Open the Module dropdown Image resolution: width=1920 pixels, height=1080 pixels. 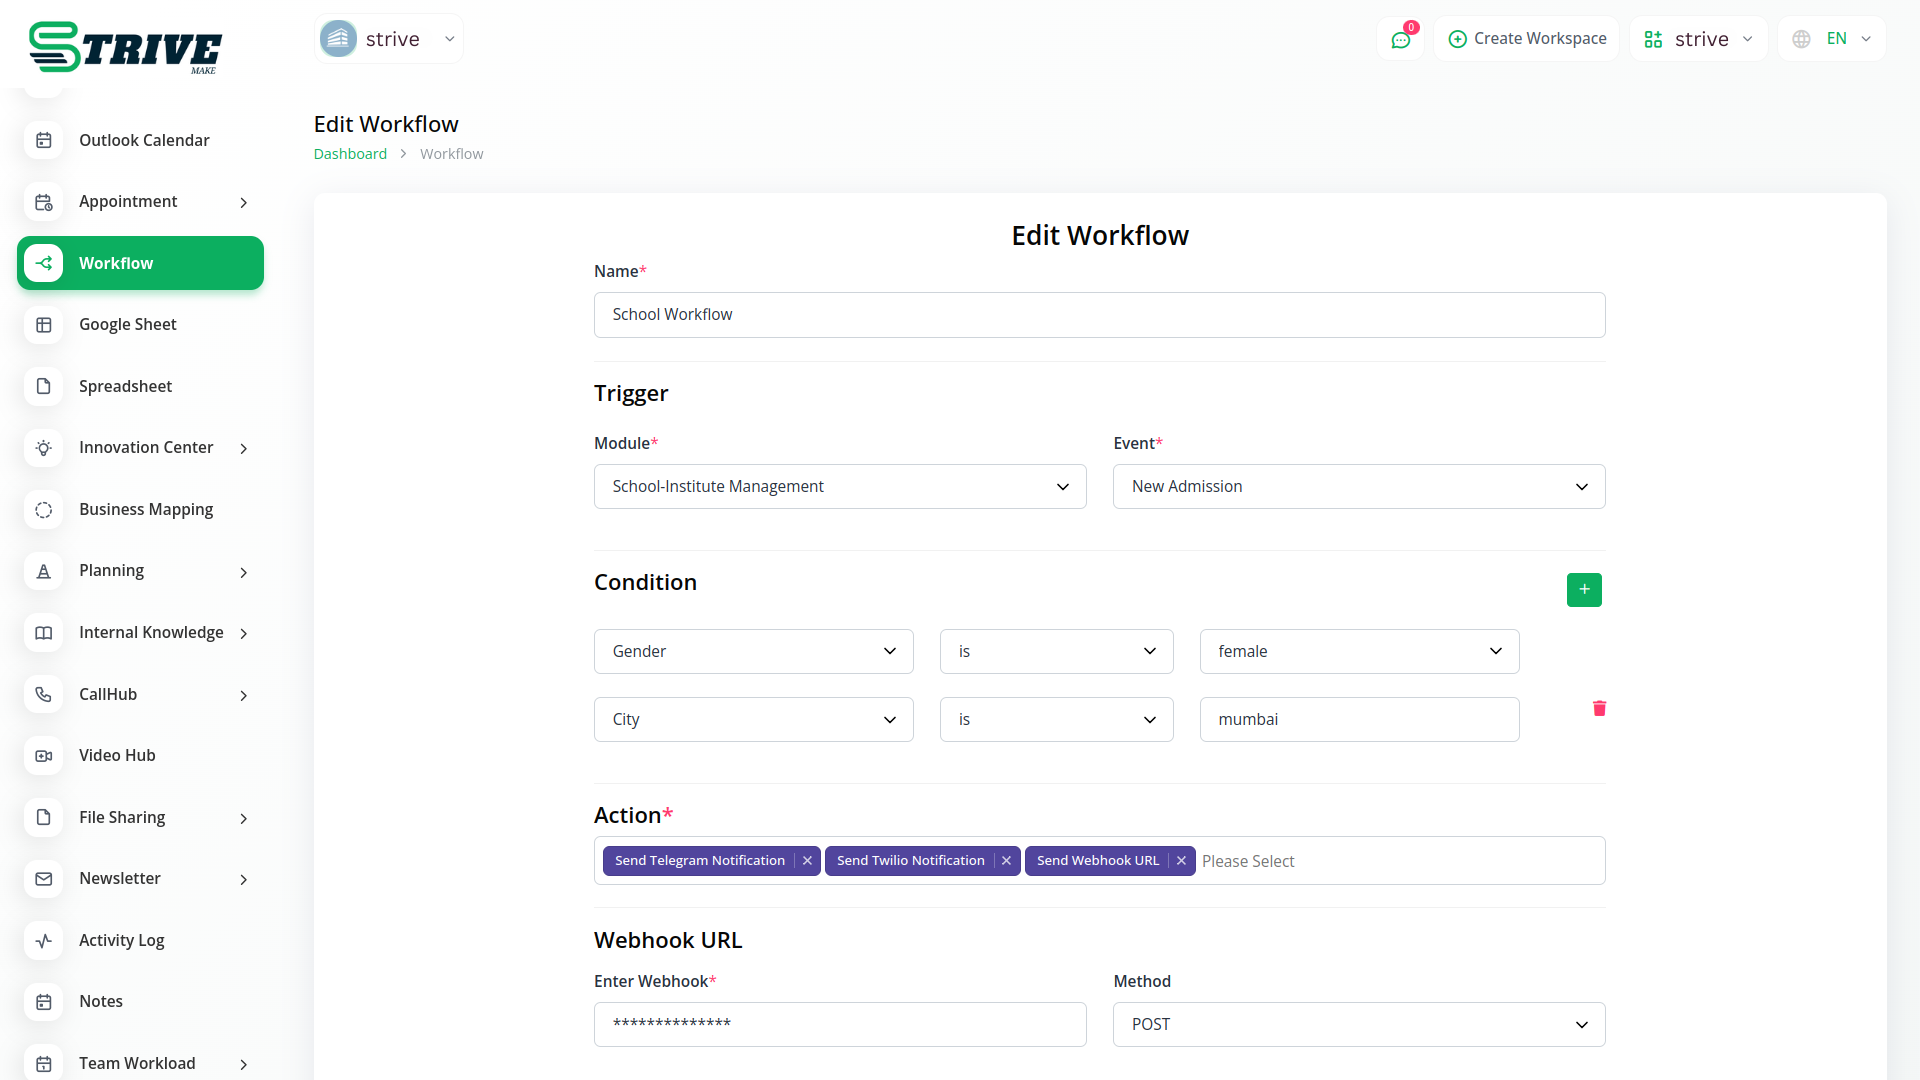coord(839,487)
